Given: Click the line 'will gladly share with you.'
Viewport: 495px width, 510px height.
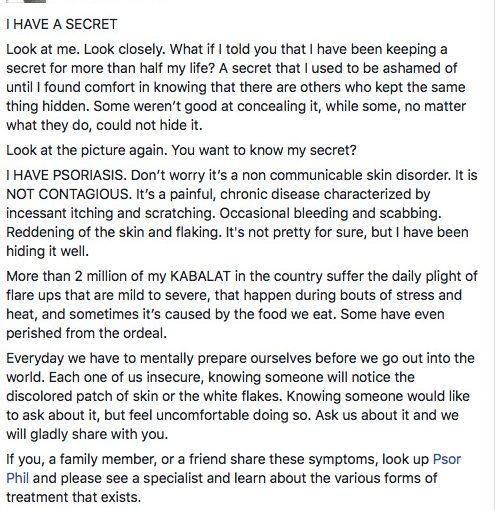Looking at the screenshot, I should 87,434.
